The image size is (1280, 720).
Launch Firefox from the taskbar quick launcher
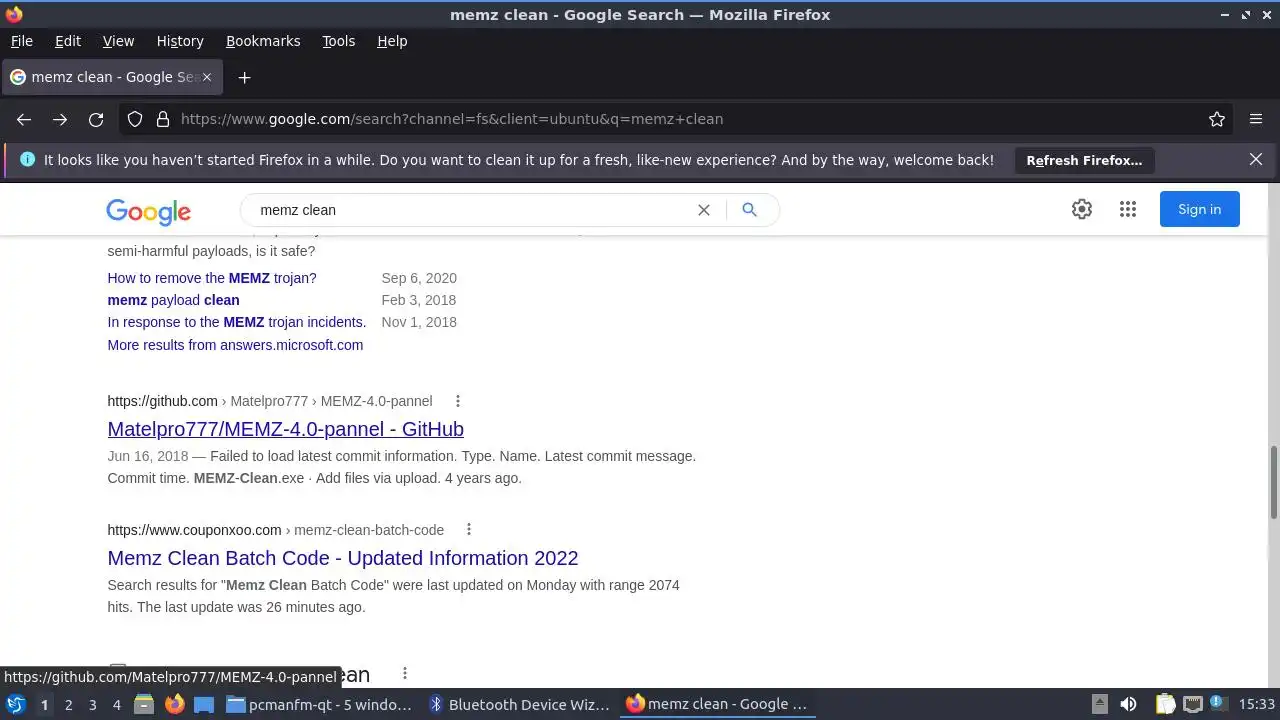[175, 704]
